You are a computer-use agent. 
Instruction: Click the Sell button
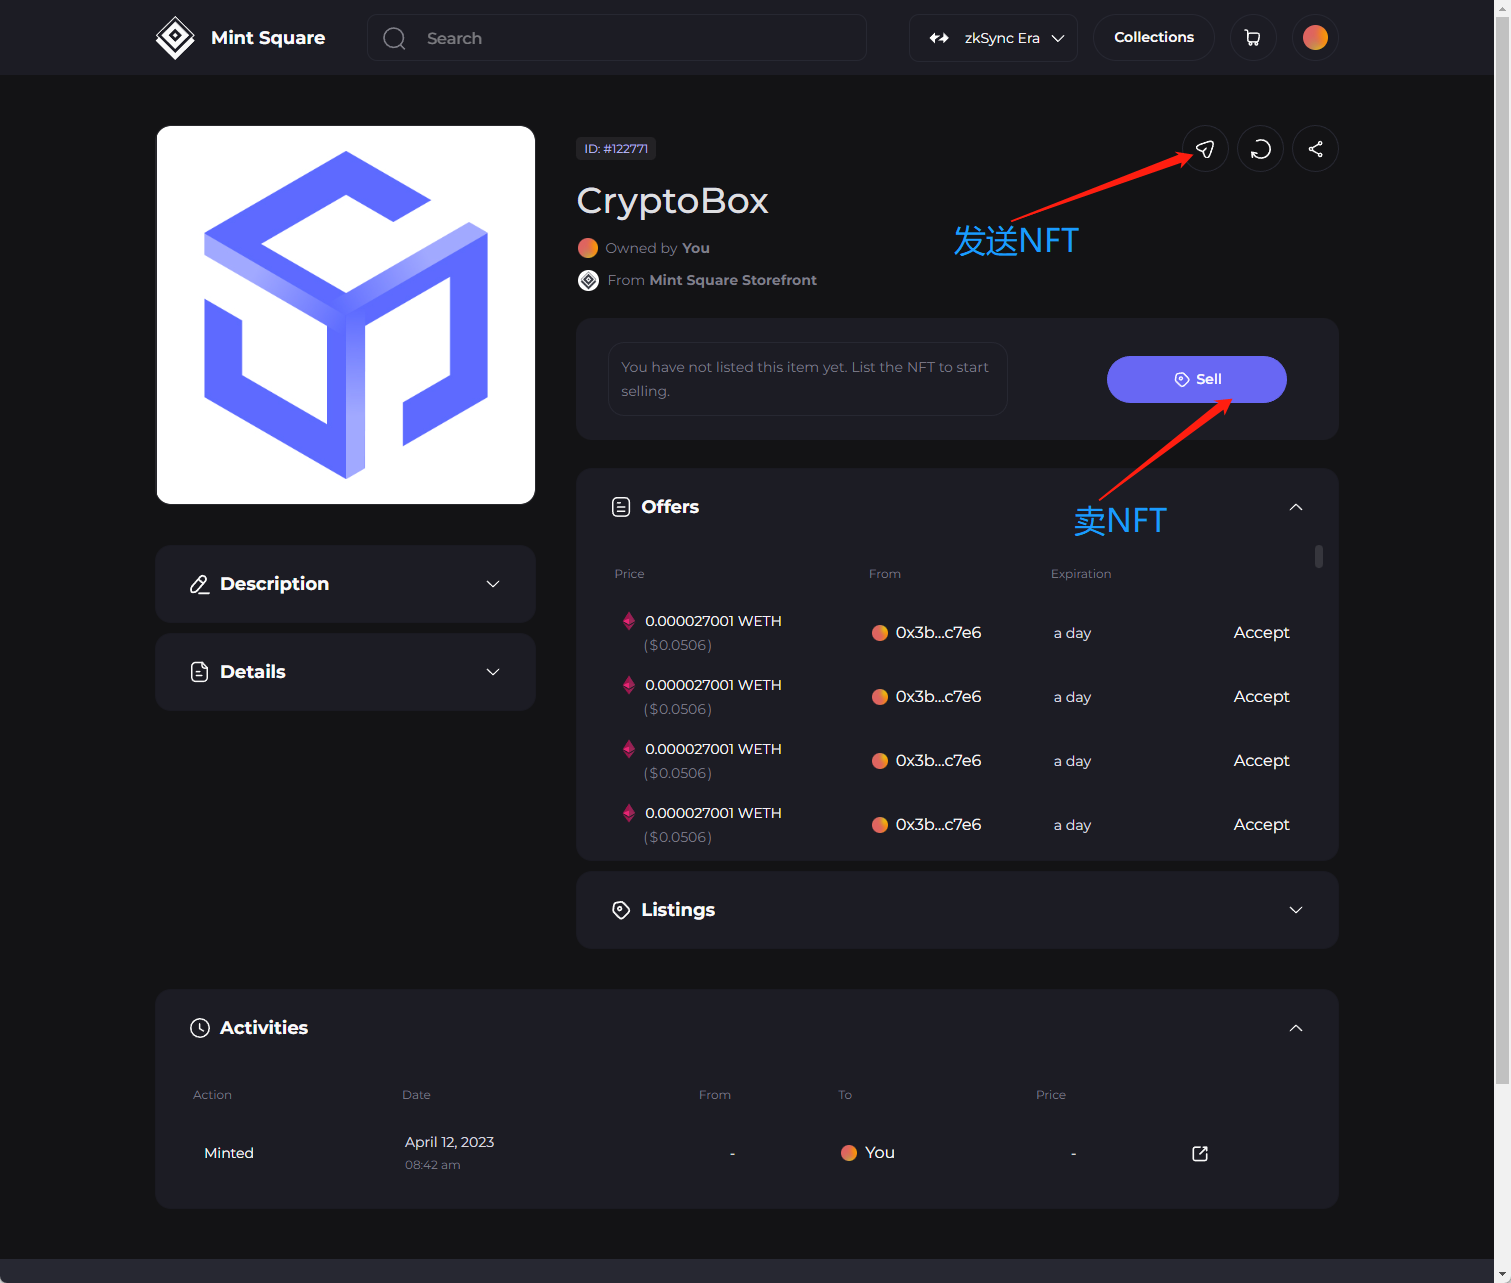[x=1197, y=379]
